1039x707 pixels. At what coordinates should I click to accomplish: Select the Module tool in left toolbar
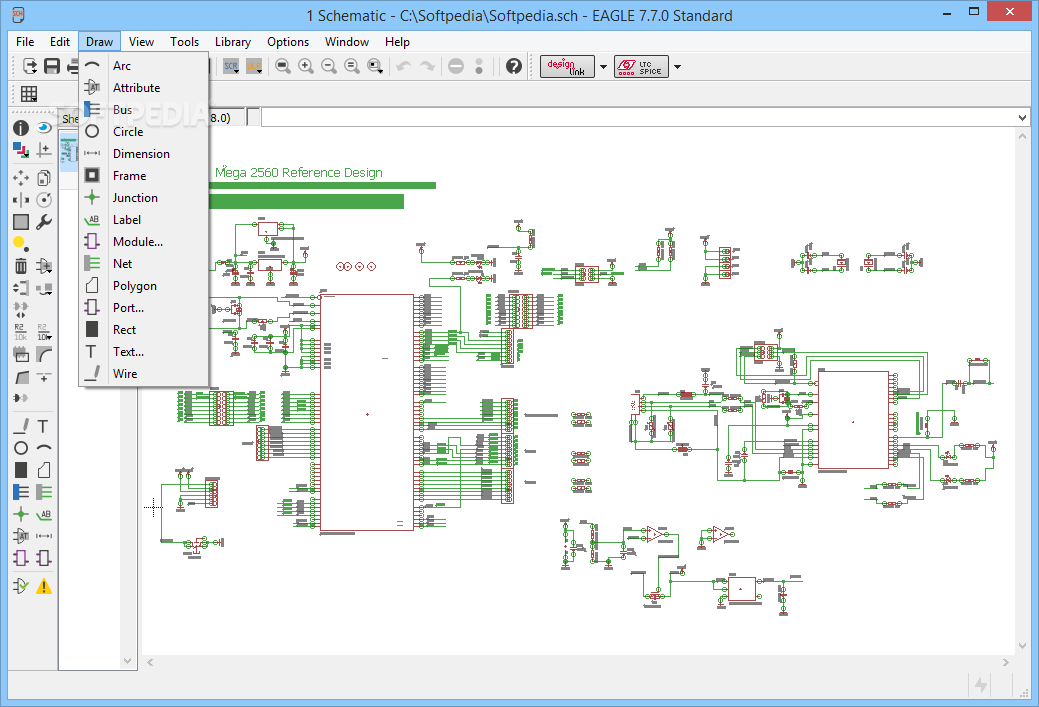[21, 558]
